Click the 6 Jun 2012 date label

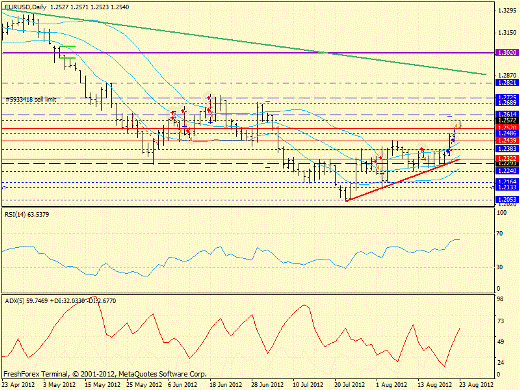pyautogui.click(x=182, y=385)
